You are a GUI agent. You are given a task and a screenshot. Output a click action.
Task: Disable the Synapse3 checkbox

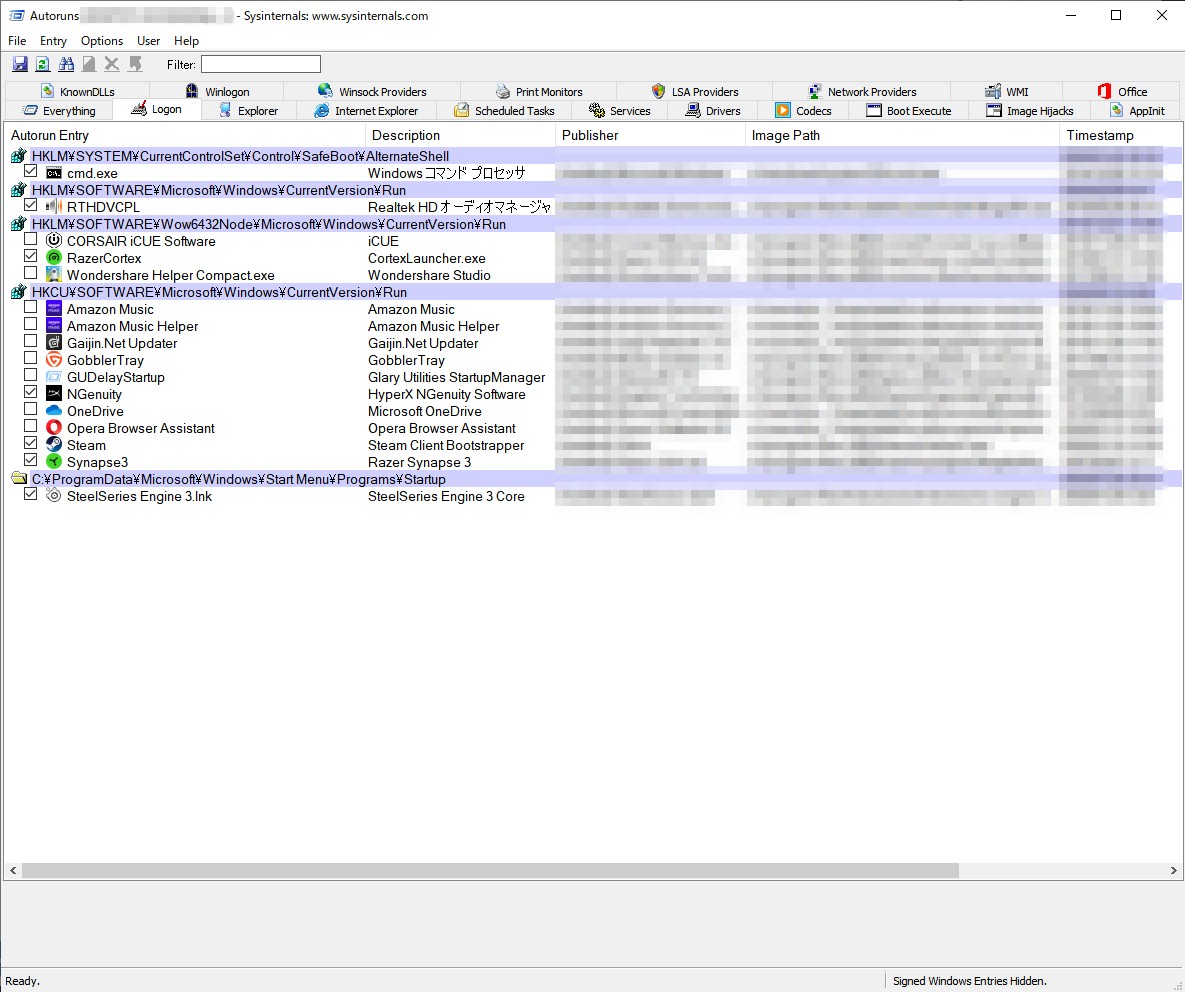(x=30, y=460)
